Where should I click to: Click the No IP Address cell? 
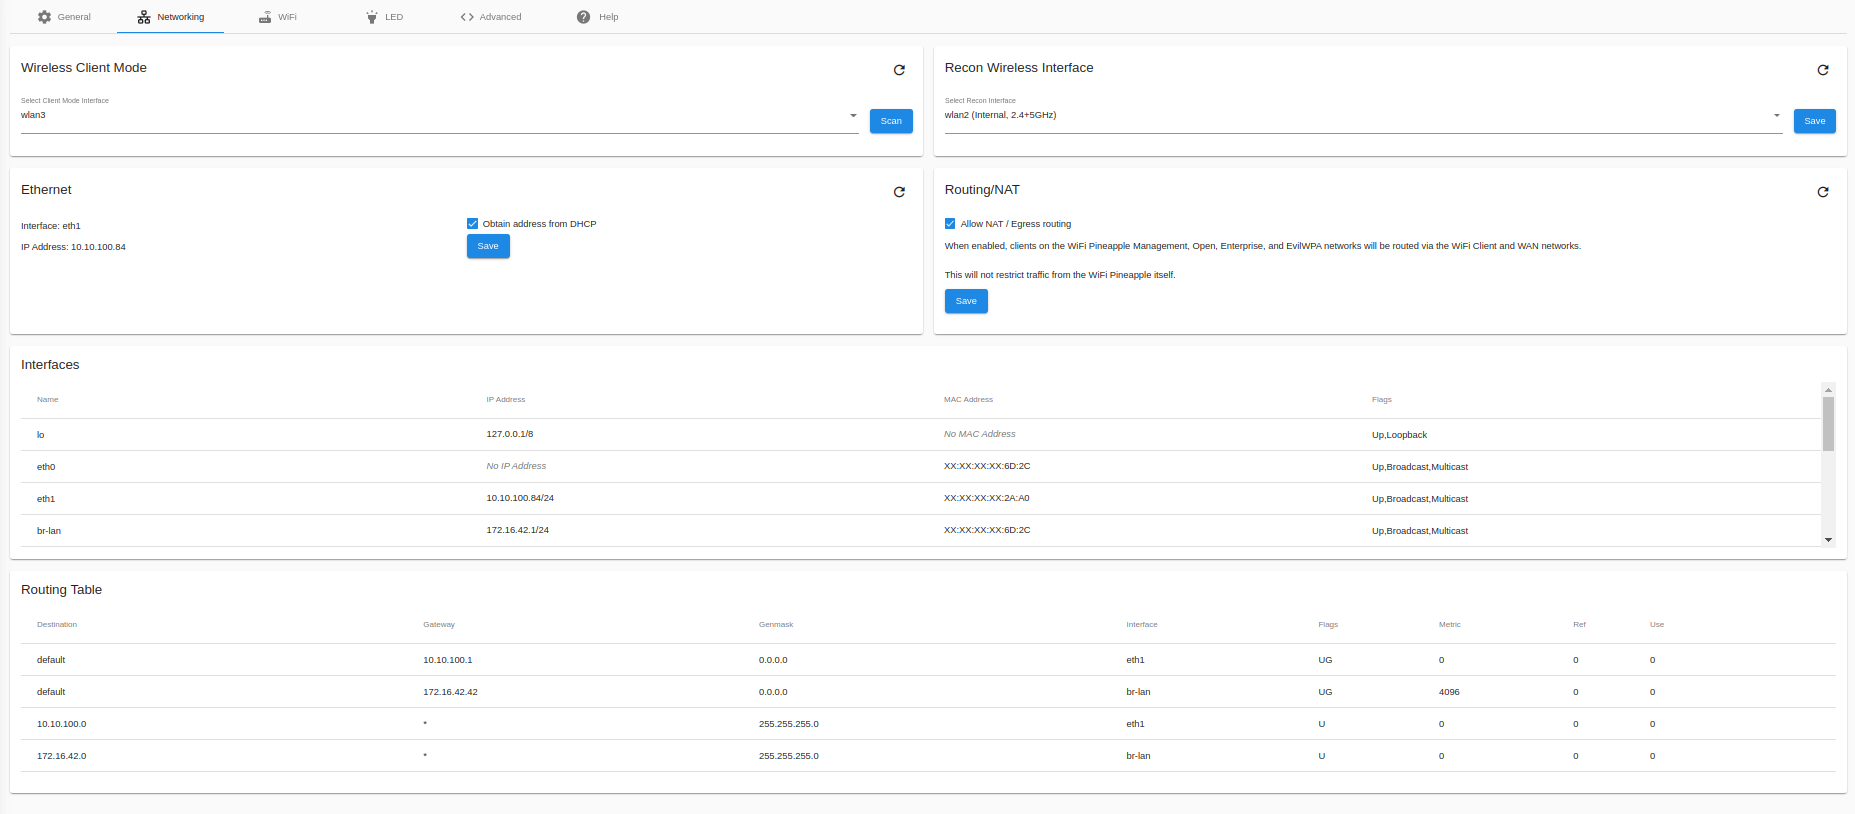click(516, 466)
